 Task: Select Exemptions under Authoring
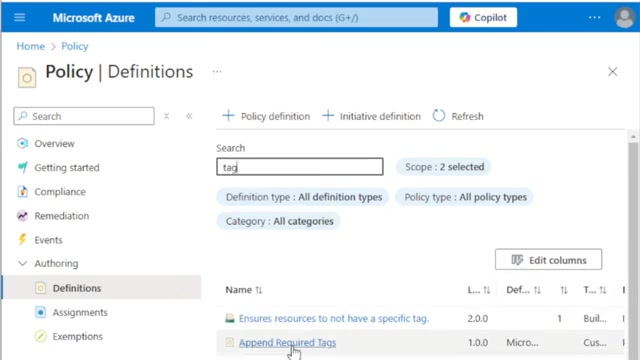(78, 336)
